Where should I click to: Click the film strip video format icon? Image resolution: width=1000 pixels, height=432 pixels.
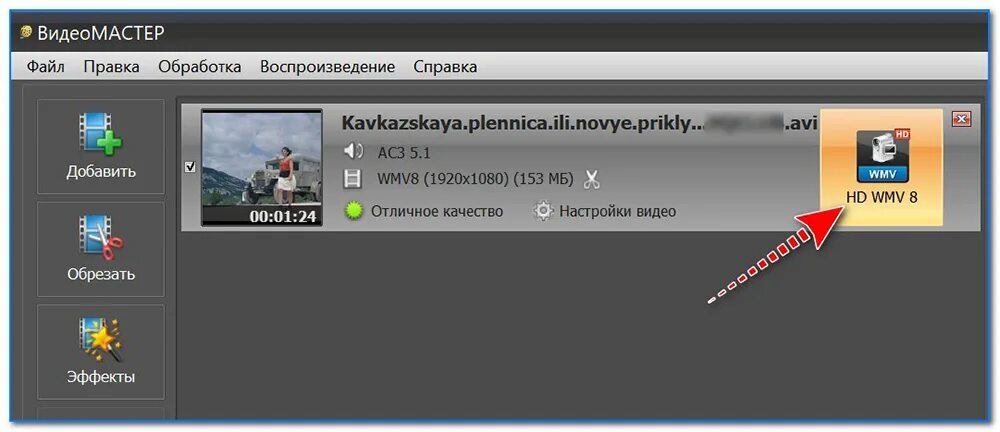(x=353, y=179)
